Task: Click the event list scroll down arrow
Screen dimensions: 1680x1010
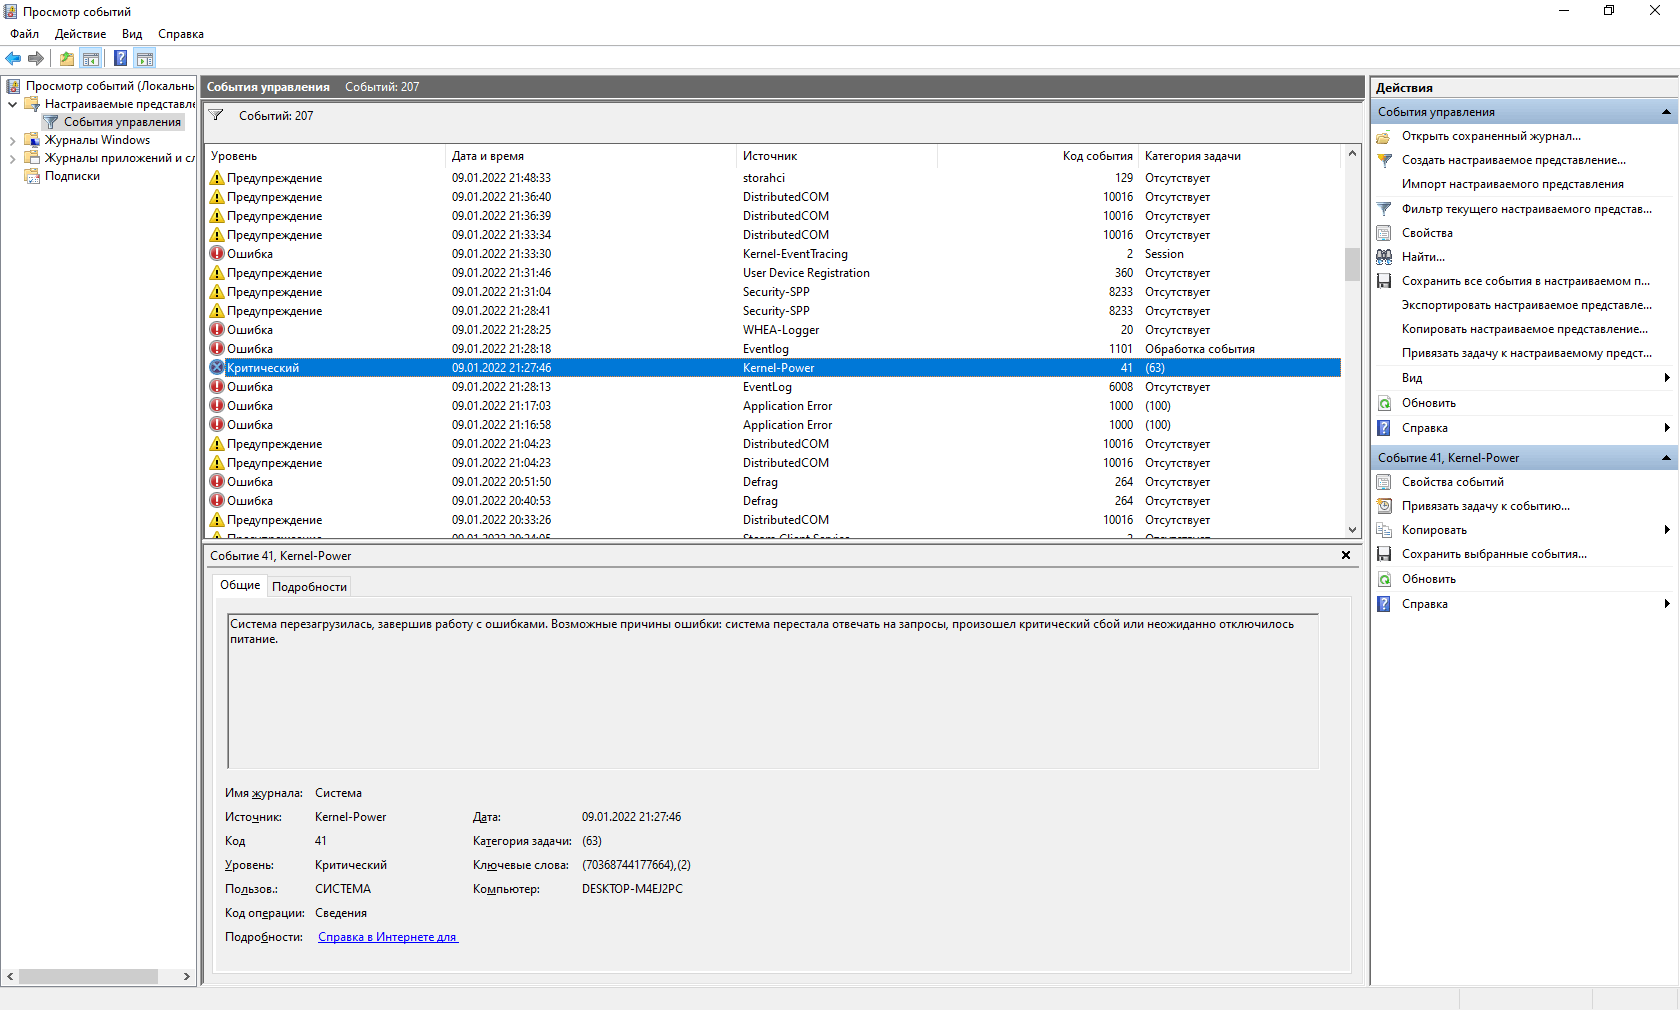Action: (1352, 530)
